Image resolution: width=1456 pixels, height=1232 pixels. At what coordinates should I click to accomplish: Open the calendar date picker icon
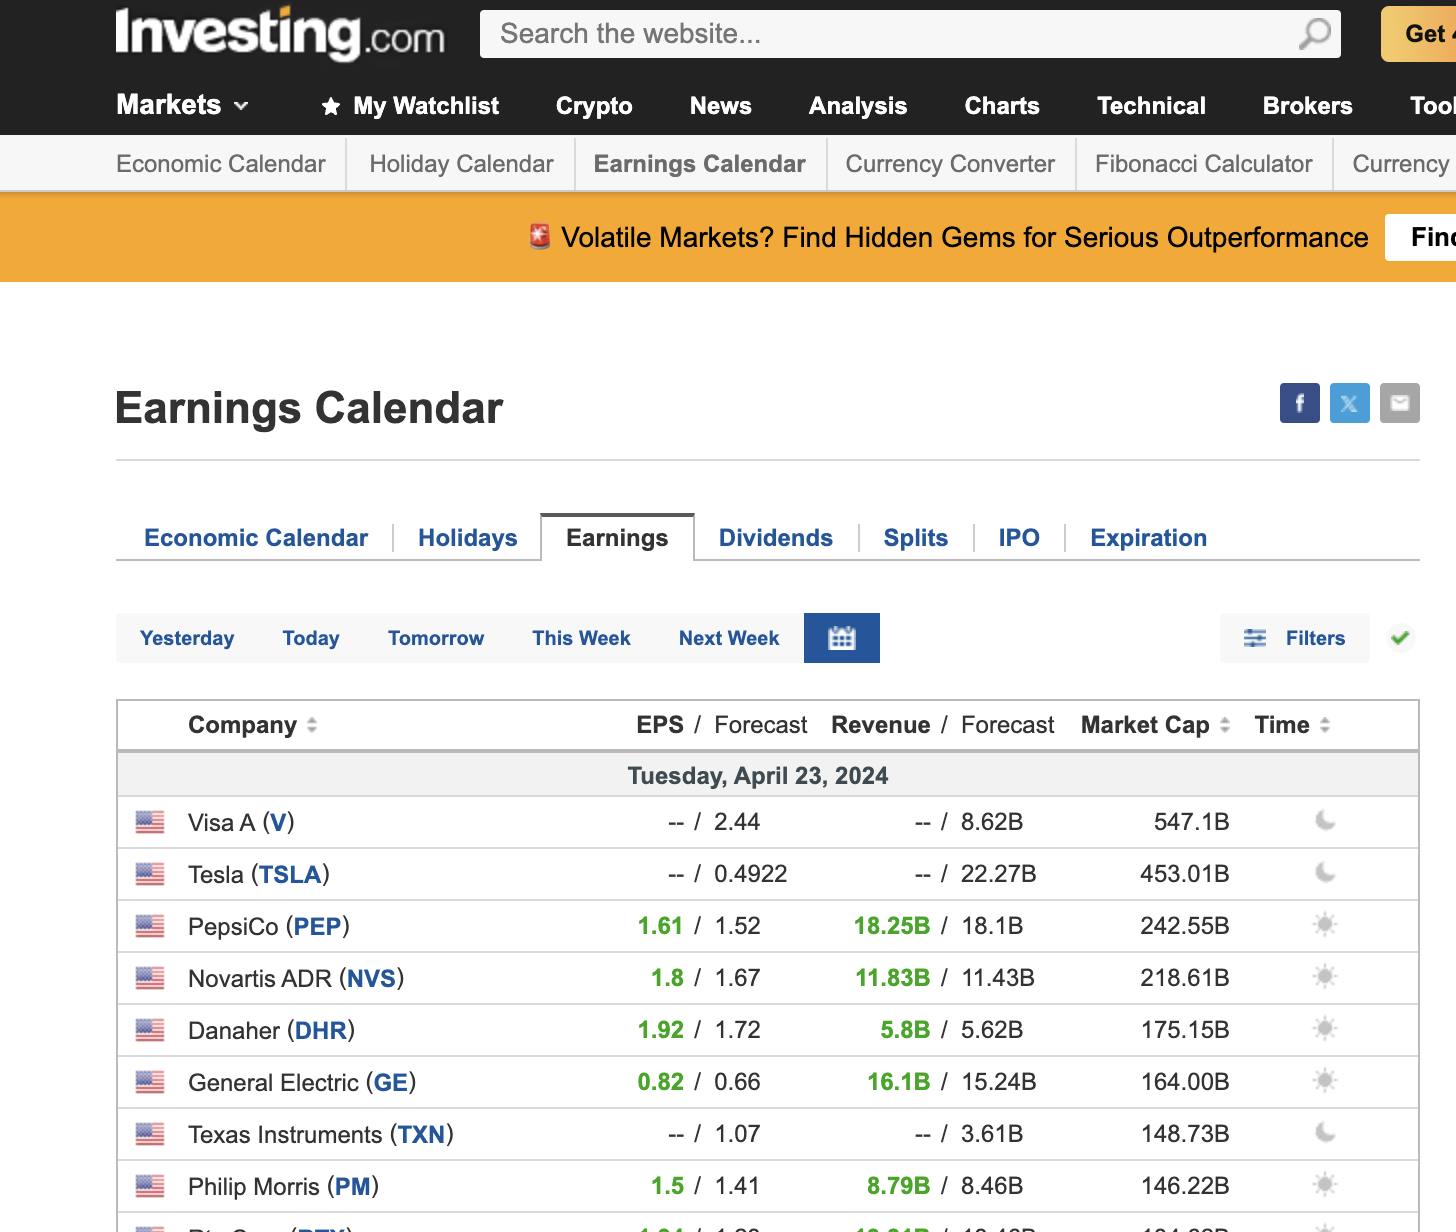841,638
